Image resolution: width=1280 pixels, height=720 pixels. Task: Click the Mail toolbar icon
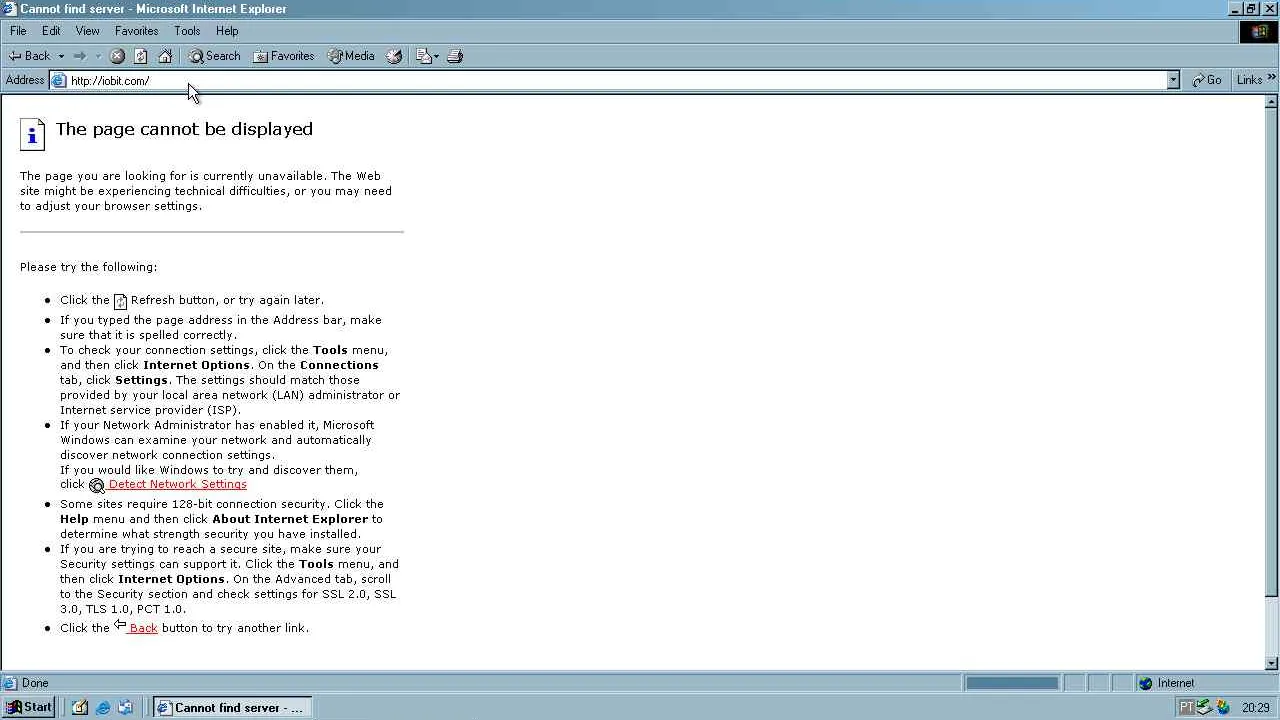423,56
